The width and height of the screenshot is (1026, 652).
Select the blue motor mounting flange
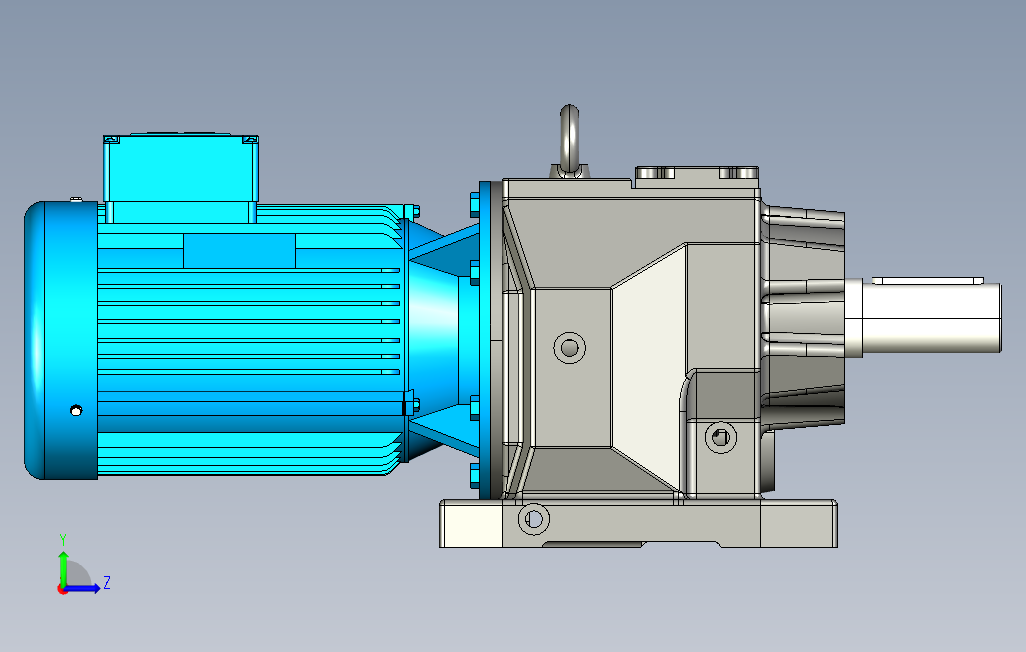[486, 340]
